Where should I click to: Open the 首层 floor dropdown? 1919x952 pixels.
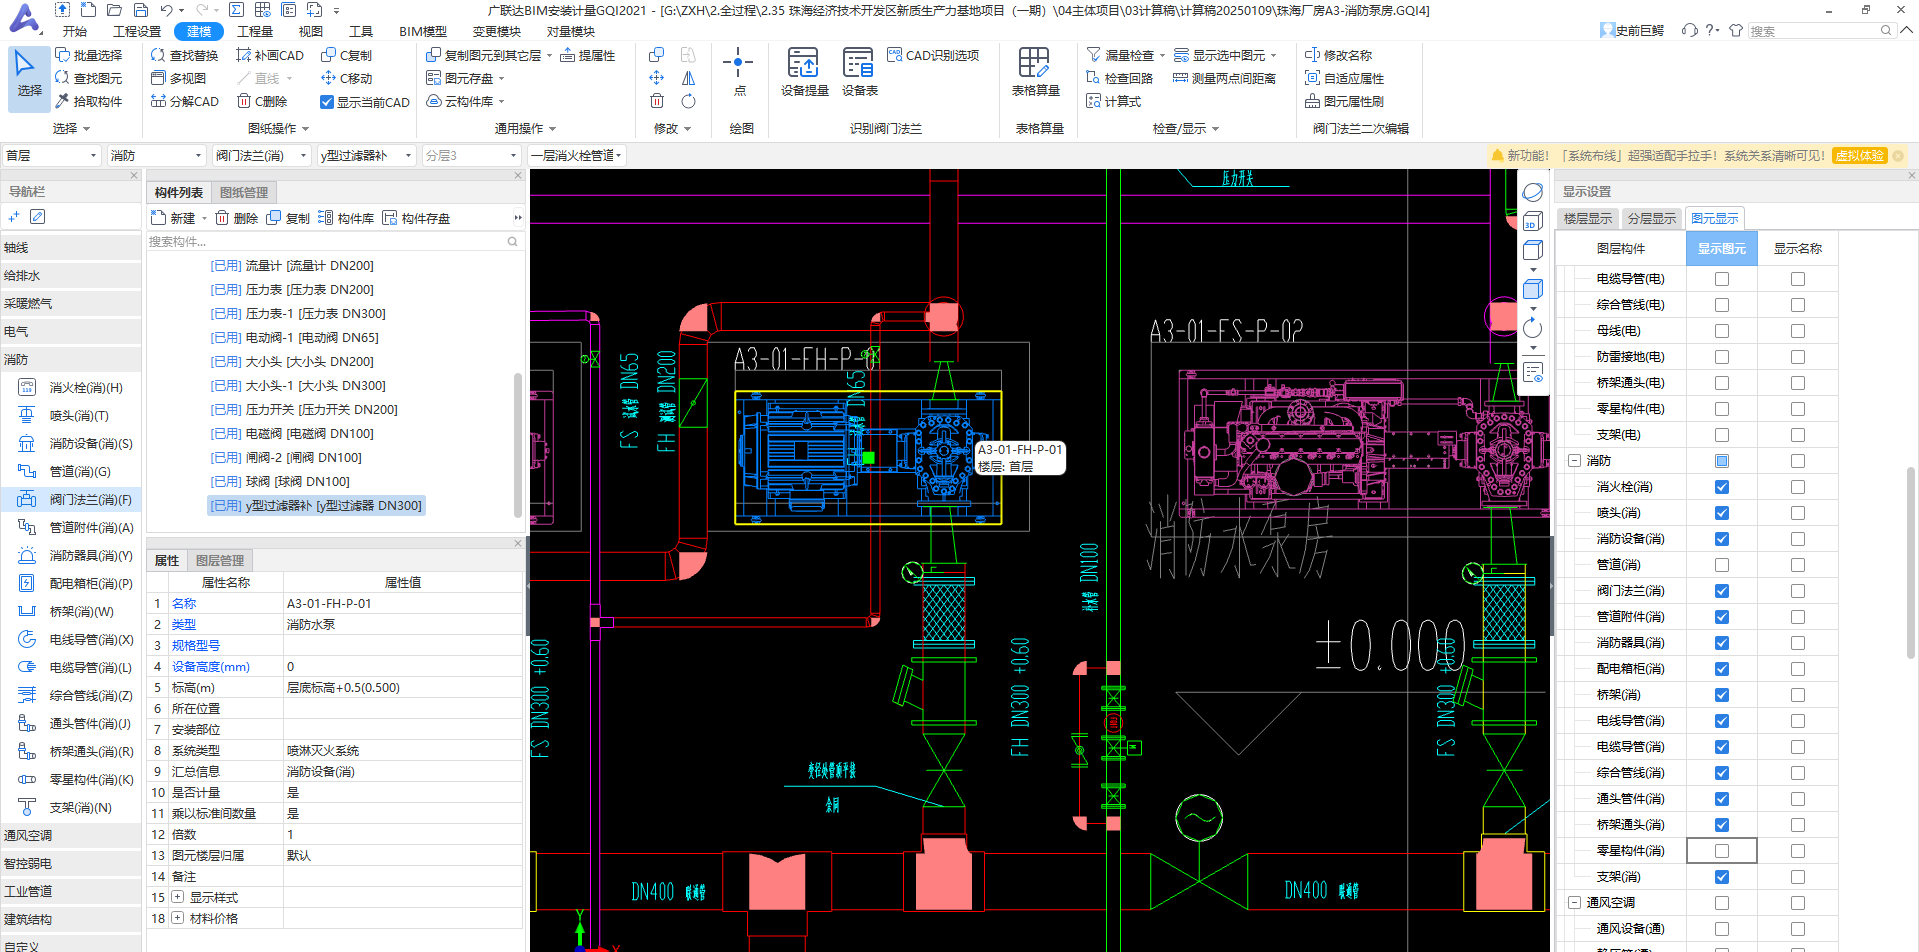51,155
